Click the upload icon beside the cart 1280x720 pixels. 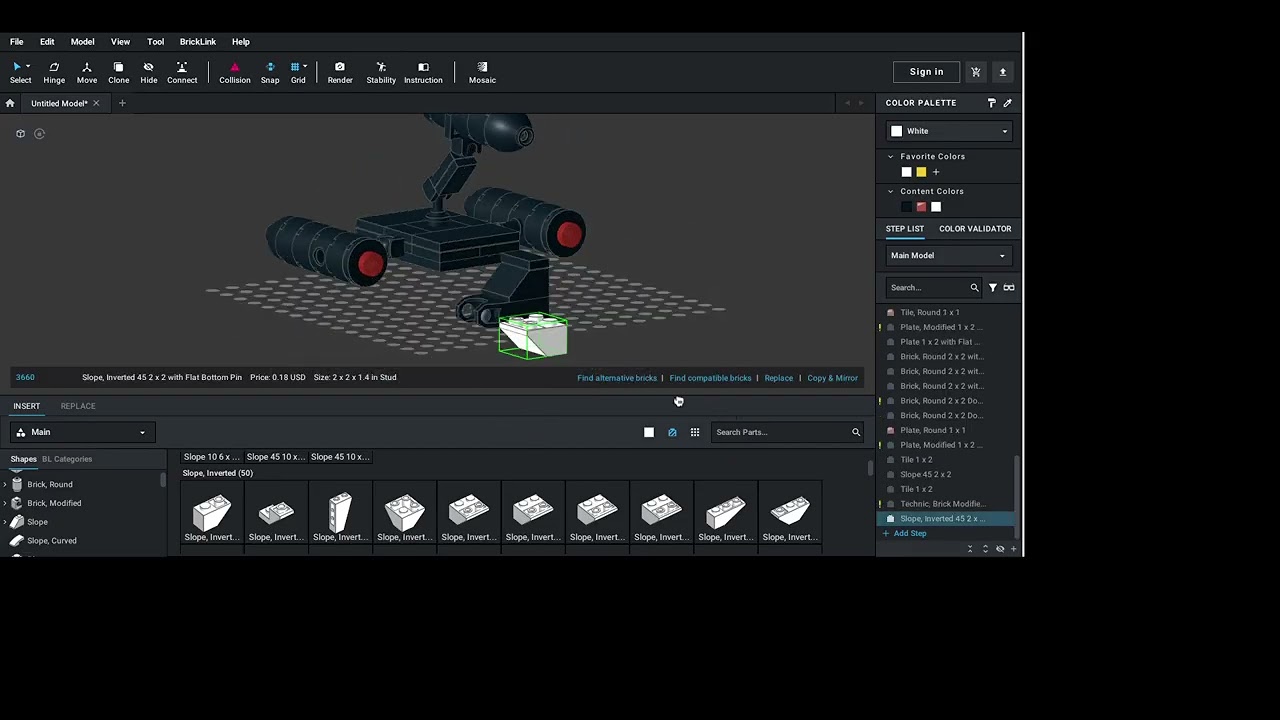pyautogui.click(x=1003, y=72)
